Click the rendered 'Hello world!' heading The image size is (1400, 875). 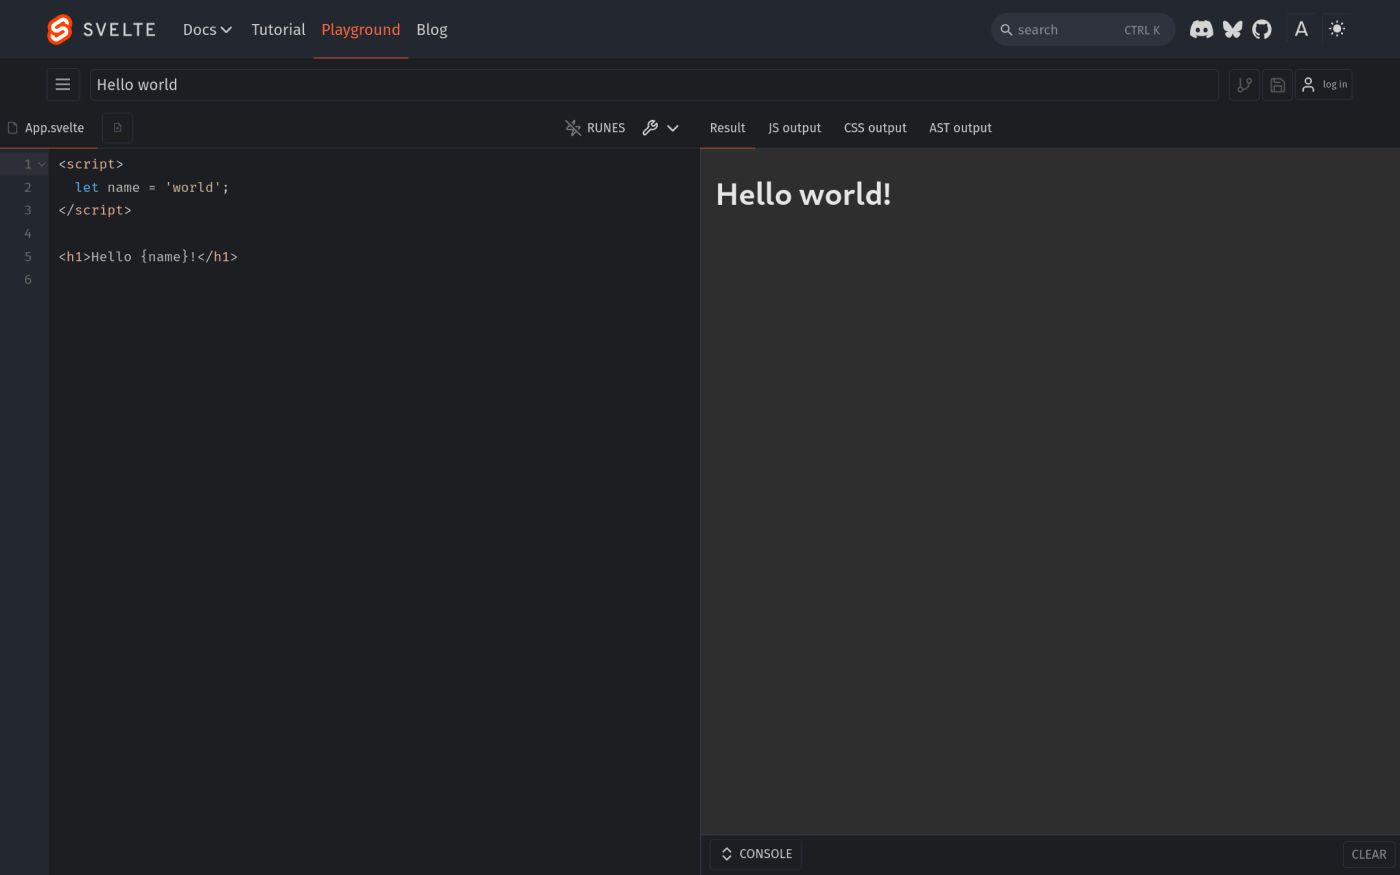point(803,194)
